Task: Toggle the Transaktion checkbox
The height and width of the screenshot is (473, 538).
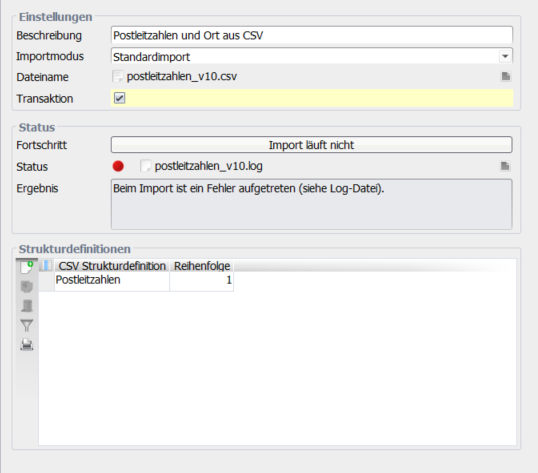Action: [x=119, y=98]
